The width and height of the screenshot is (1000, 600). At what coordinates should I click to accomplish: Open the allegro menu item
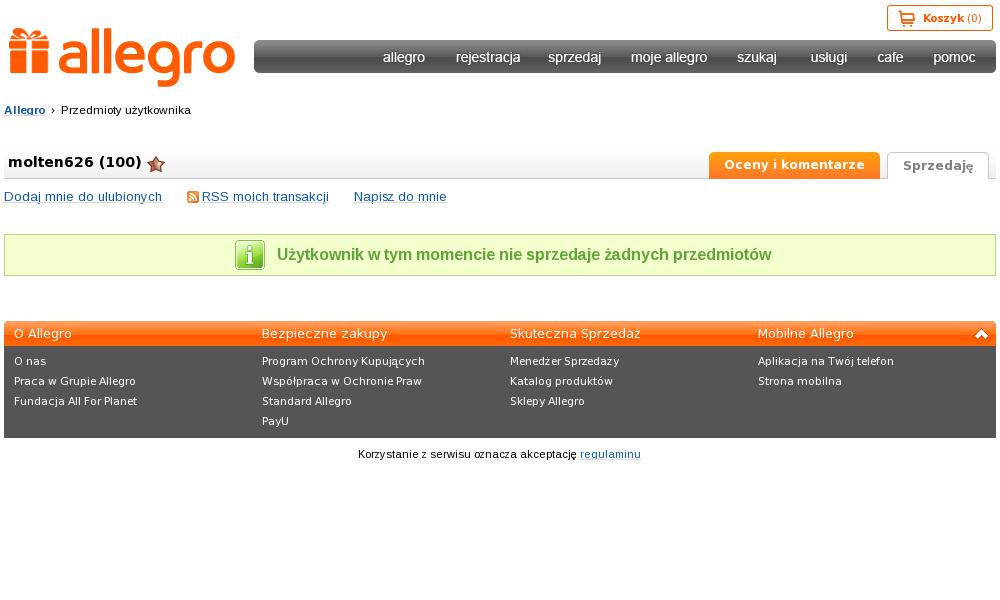[x=404, y=57]
